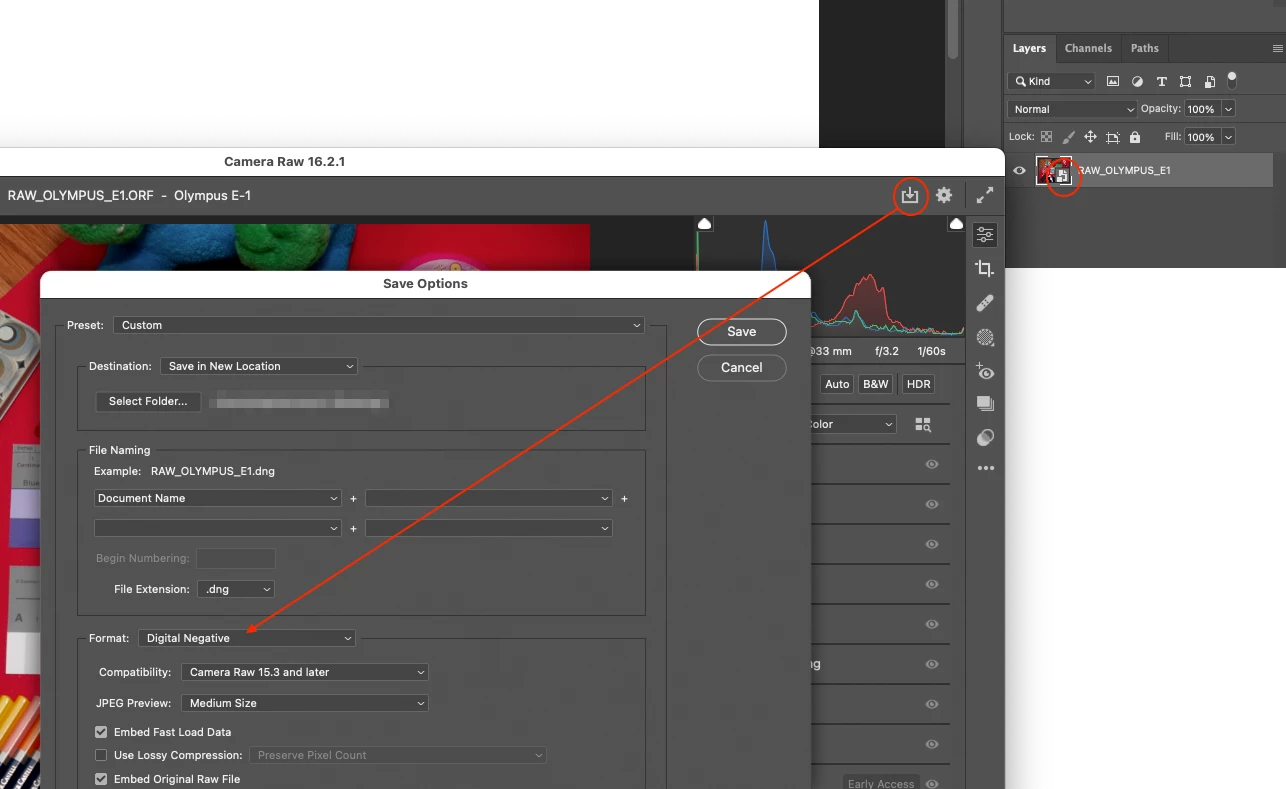Open the File Extension .dng dropdown
Screen dimensions: 1286x789
click(x=235, y=589)
